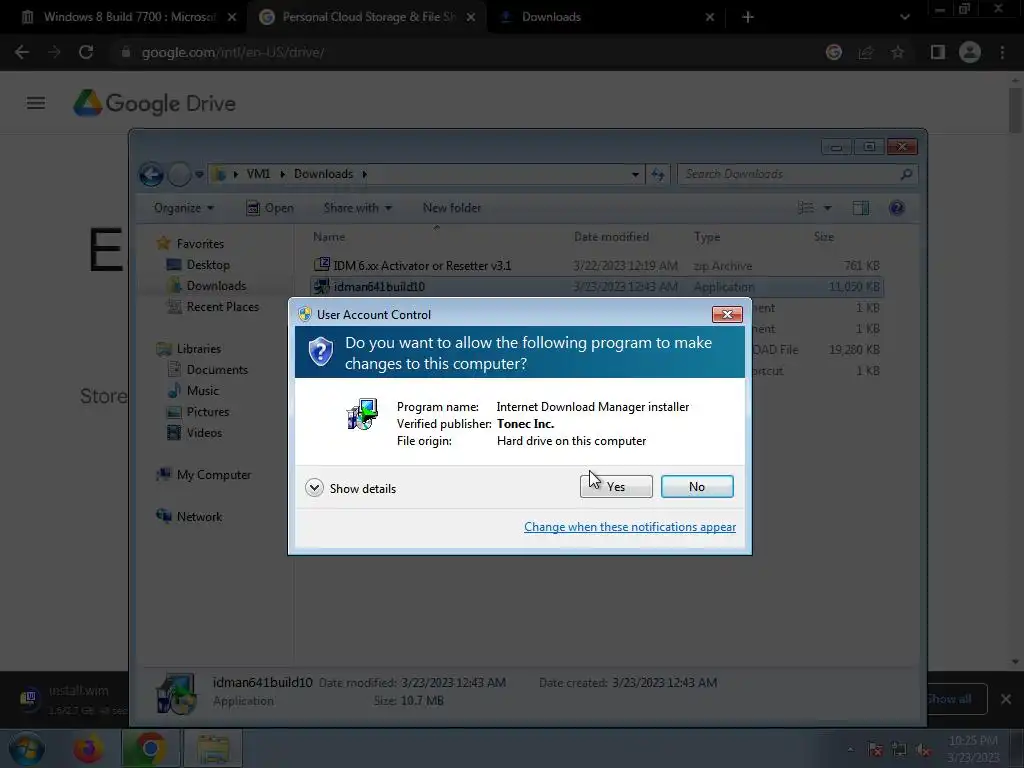Select Favorites in Explorer sidebar
The height and width of the screenshot is (768, 1024).
point(200,244)
